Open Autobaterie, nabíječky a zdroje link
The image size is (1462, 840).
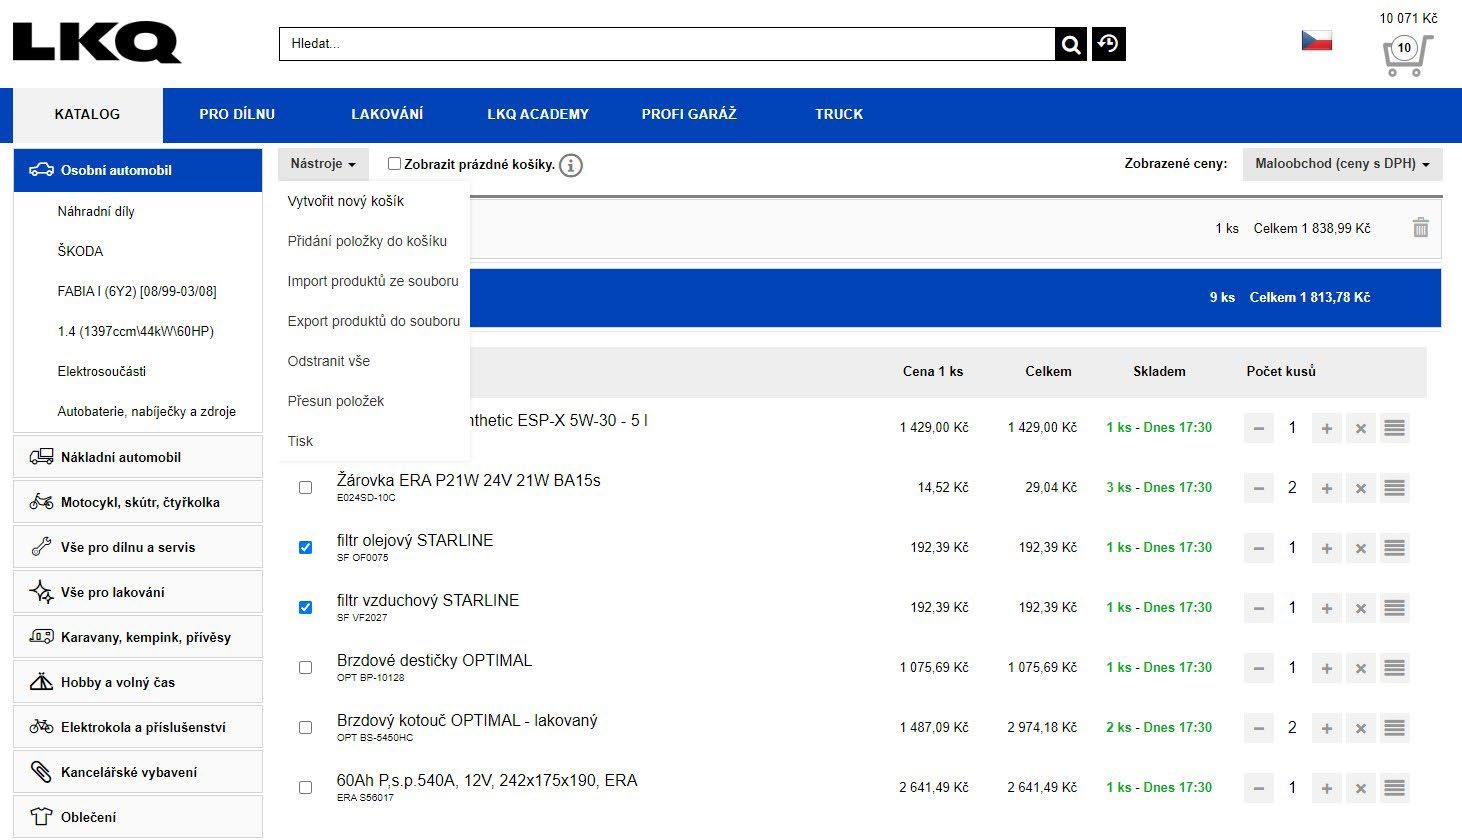click(147, 411)
